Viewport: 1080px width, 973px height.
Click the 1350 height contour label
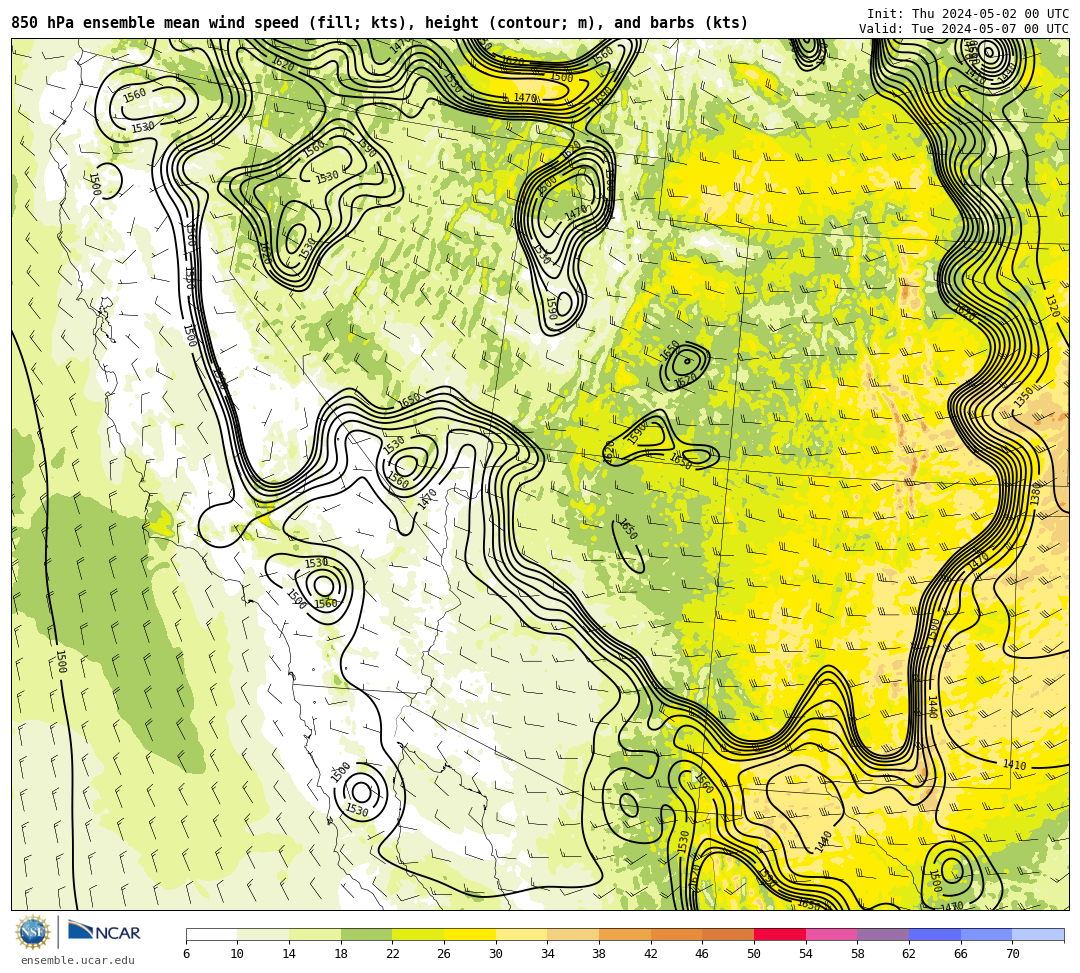click(x=1024, y=397)
